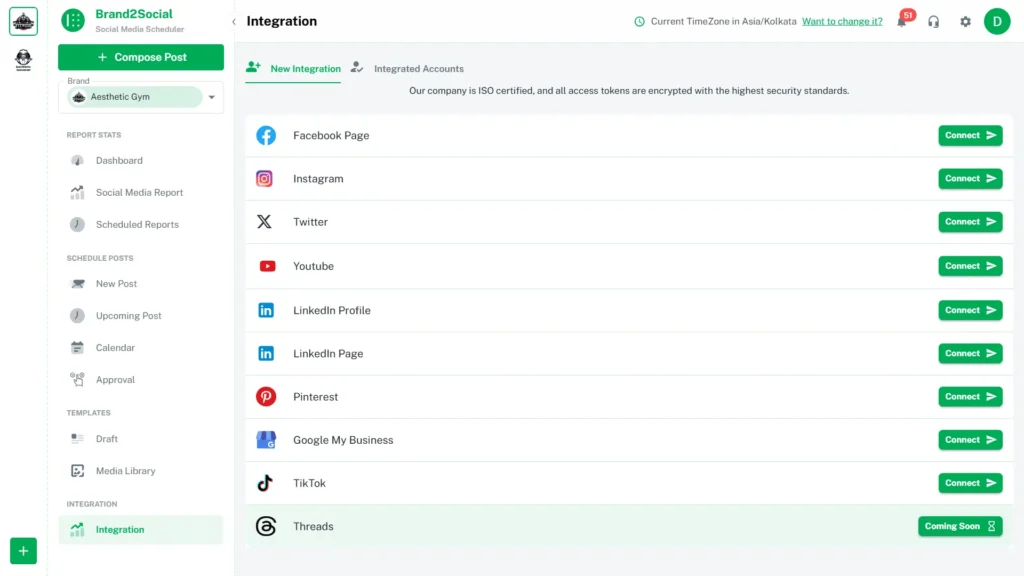The image size is (1024, 576).
Task: Click the LinkedIn Profile logo icon
Action: point(266,310)
